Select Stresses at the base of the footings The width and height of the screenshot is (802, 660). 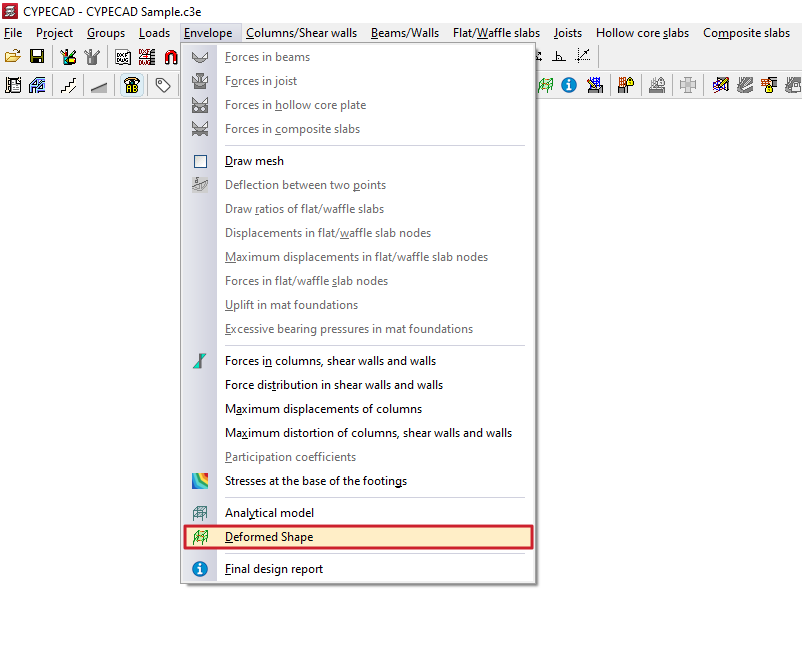(x=358, y=481)
